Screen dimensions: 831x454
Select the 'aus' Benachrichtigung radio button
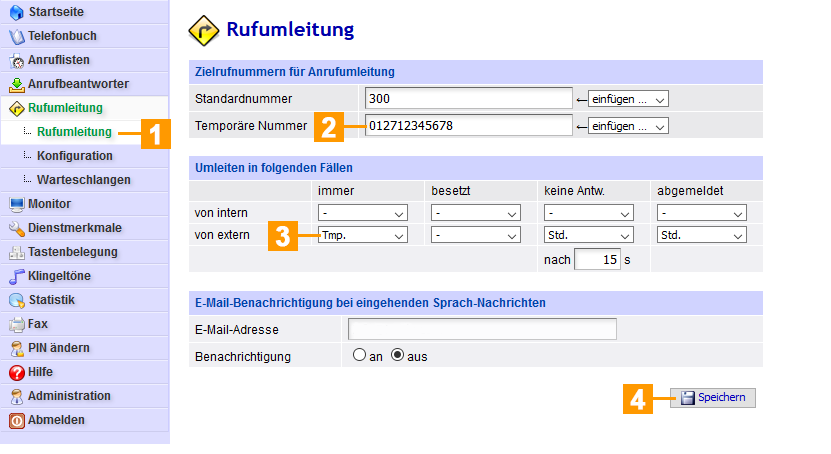coord(397,356)
